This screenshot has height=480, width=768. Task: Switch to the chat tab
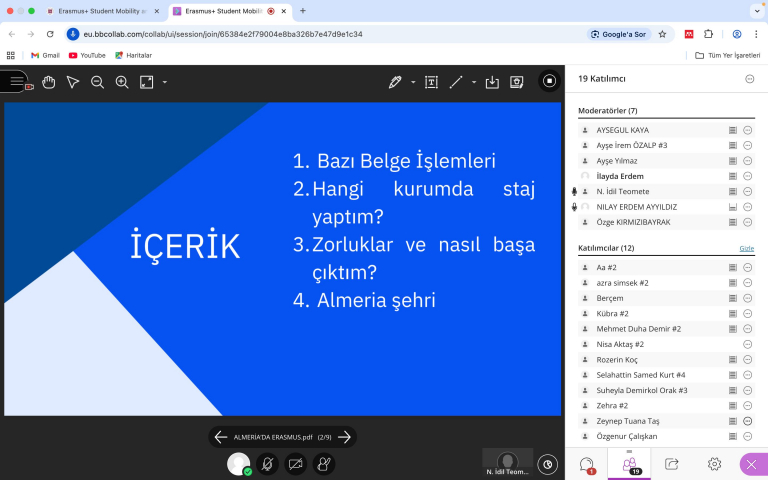[x=587, y=464]
